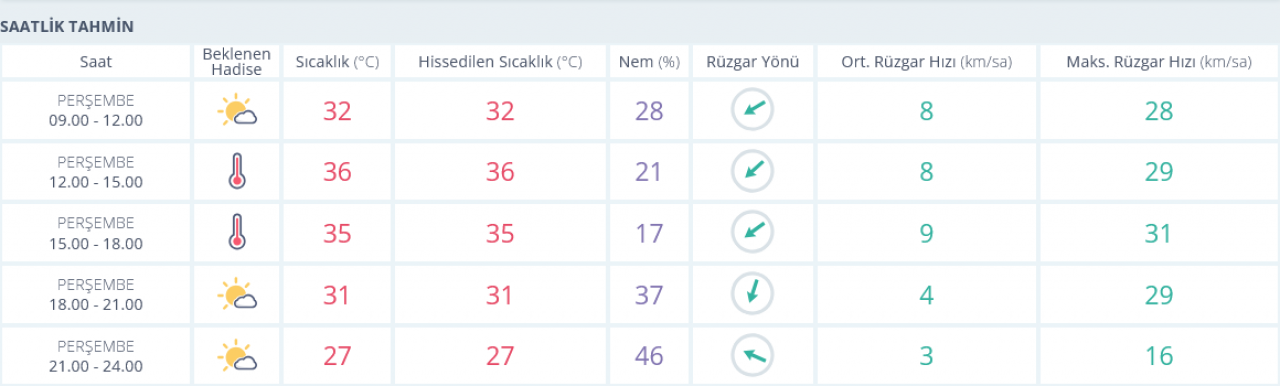Viewport: 1280px width, 386px height.
Task: Select the Rüzgar Yönü column header
Action: [753, 62]
